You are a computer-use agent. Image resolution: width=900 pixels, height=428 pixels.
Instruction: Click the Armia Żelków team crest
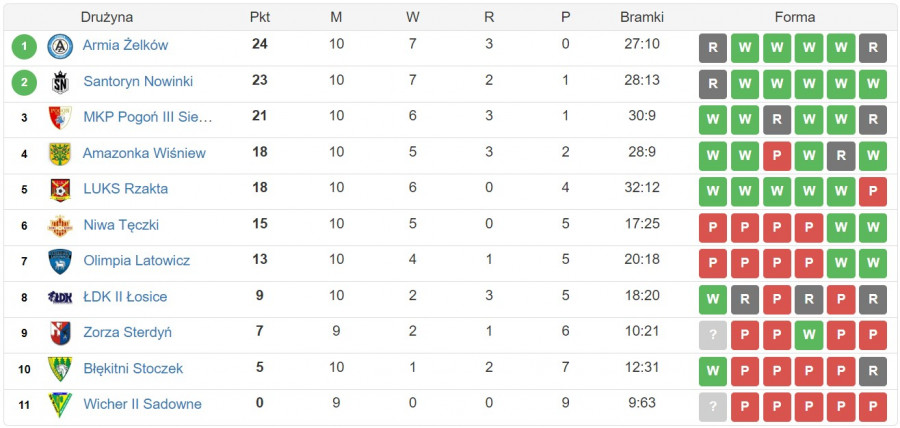pos(60,46)
